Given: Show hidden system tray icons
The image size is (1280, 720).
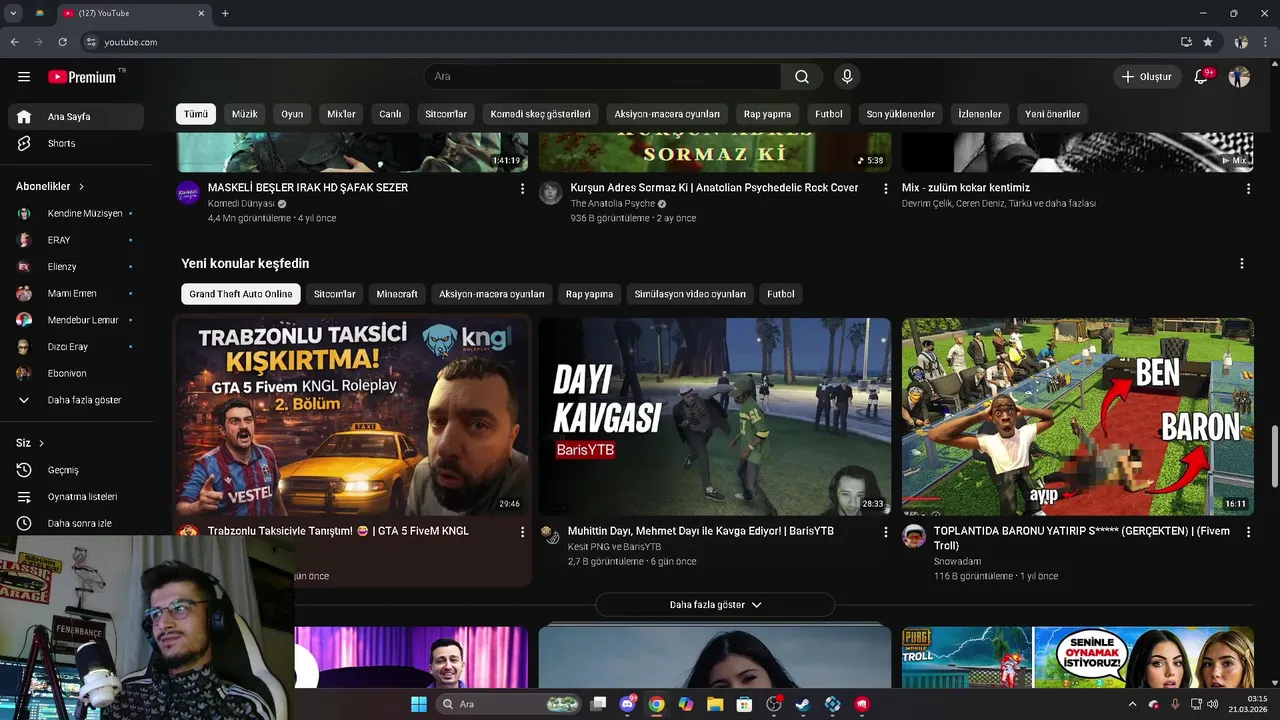Looking at the screenshot, I should pos(1132,704).
